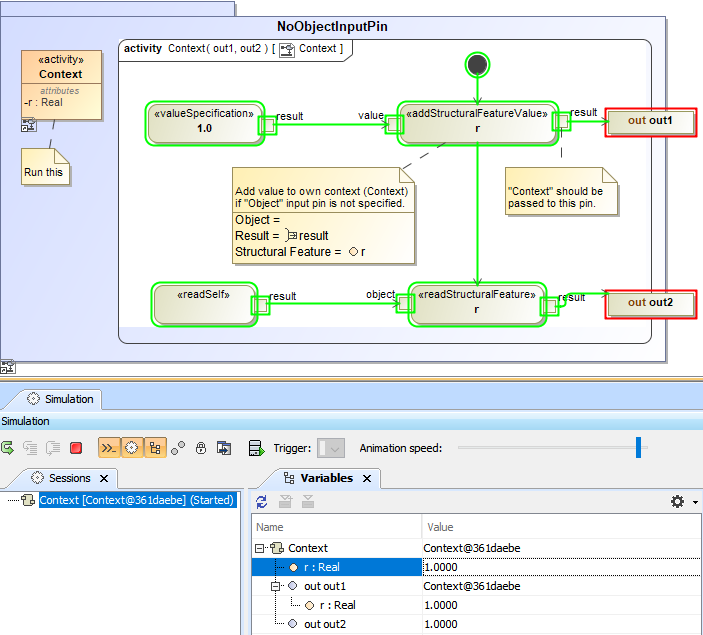Select the started Context session entry

coord(136,500)
